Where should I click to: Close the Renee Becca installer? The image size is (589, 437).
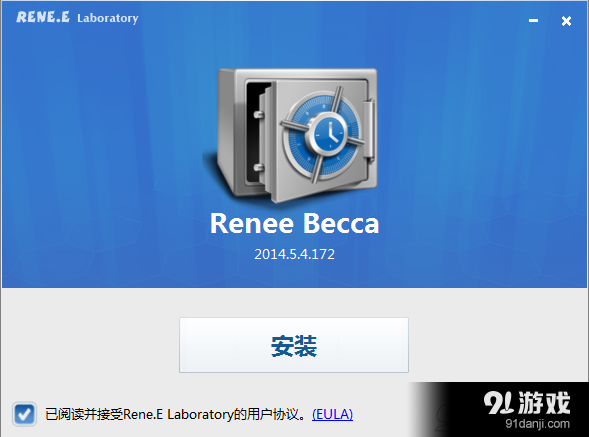tap(566, 21)
